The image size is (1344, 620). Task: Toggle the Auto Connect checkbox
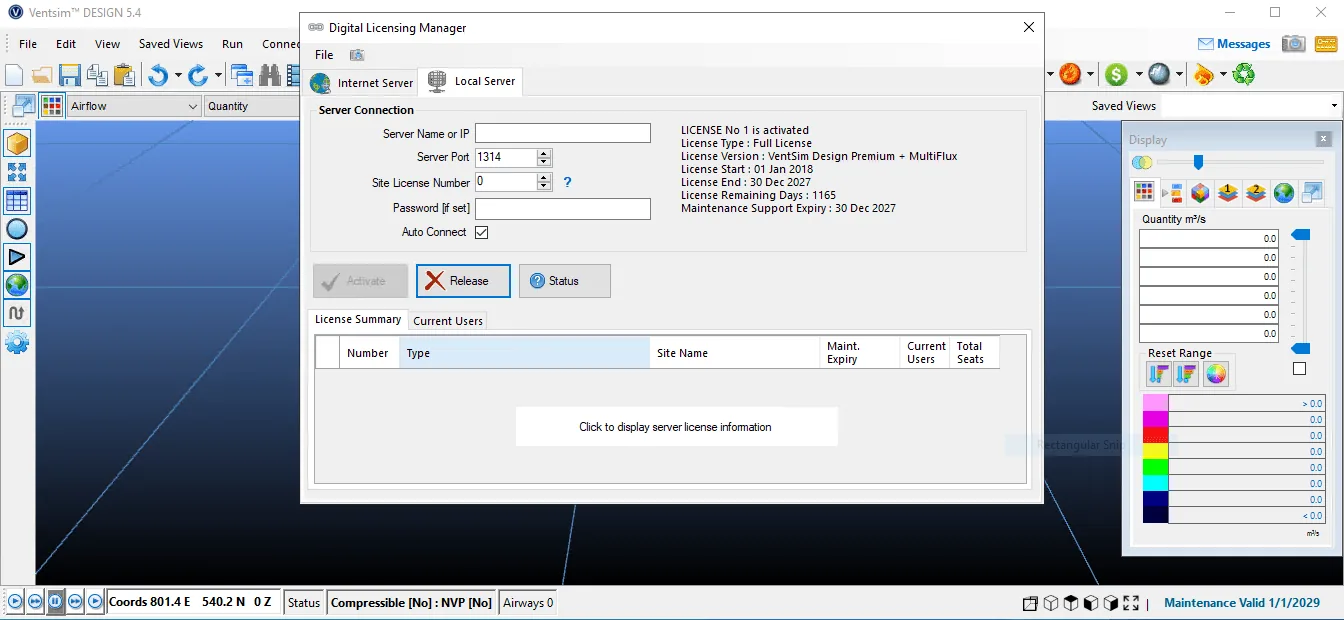(481, 232)
